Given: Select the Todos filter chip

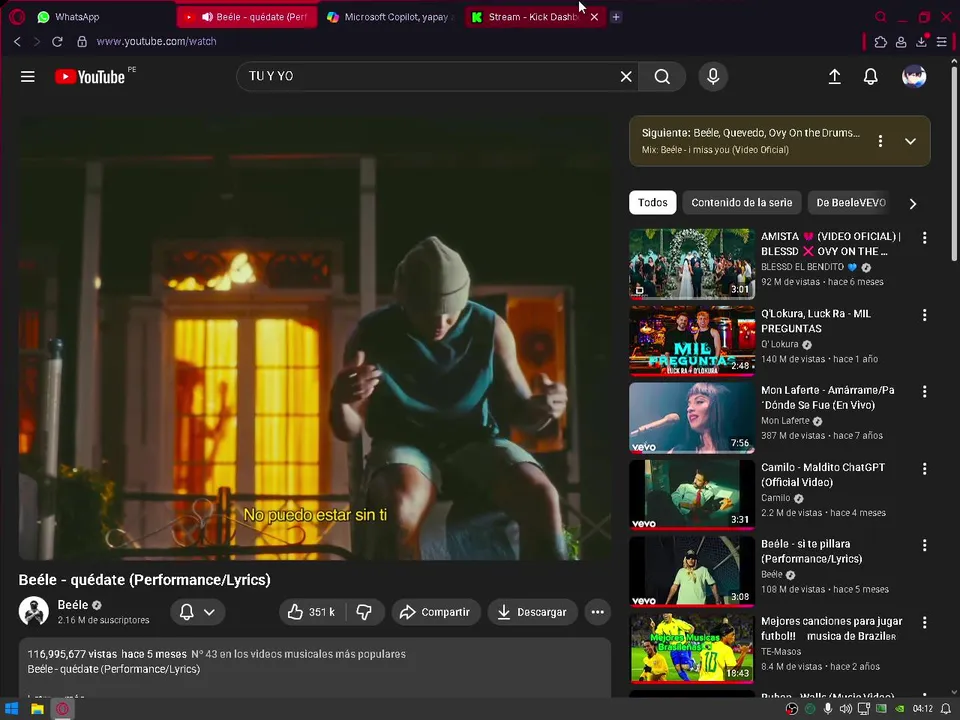Looking at the screenshot, I should pyautogui.click(x=653, y=203).
